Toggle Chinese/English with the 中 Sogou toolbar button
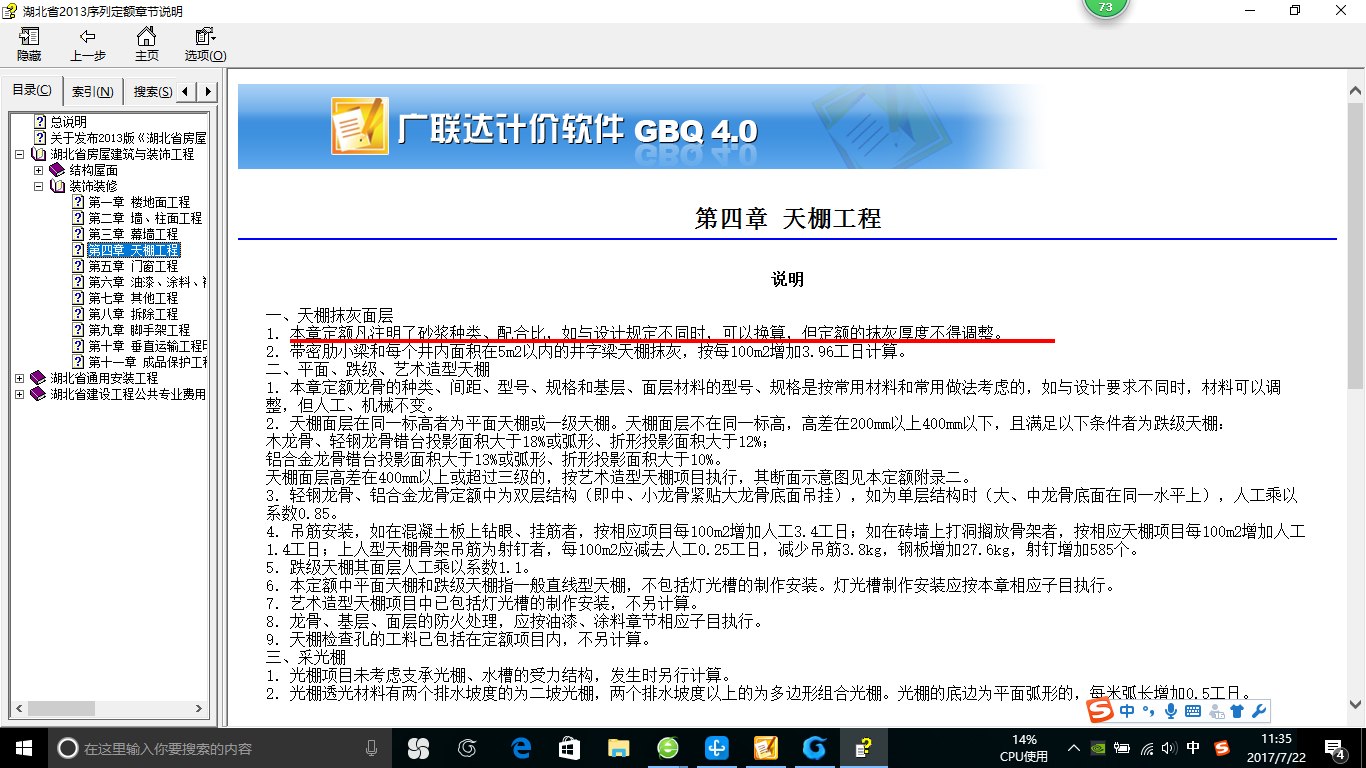1366x768 pixels. 1127,711
